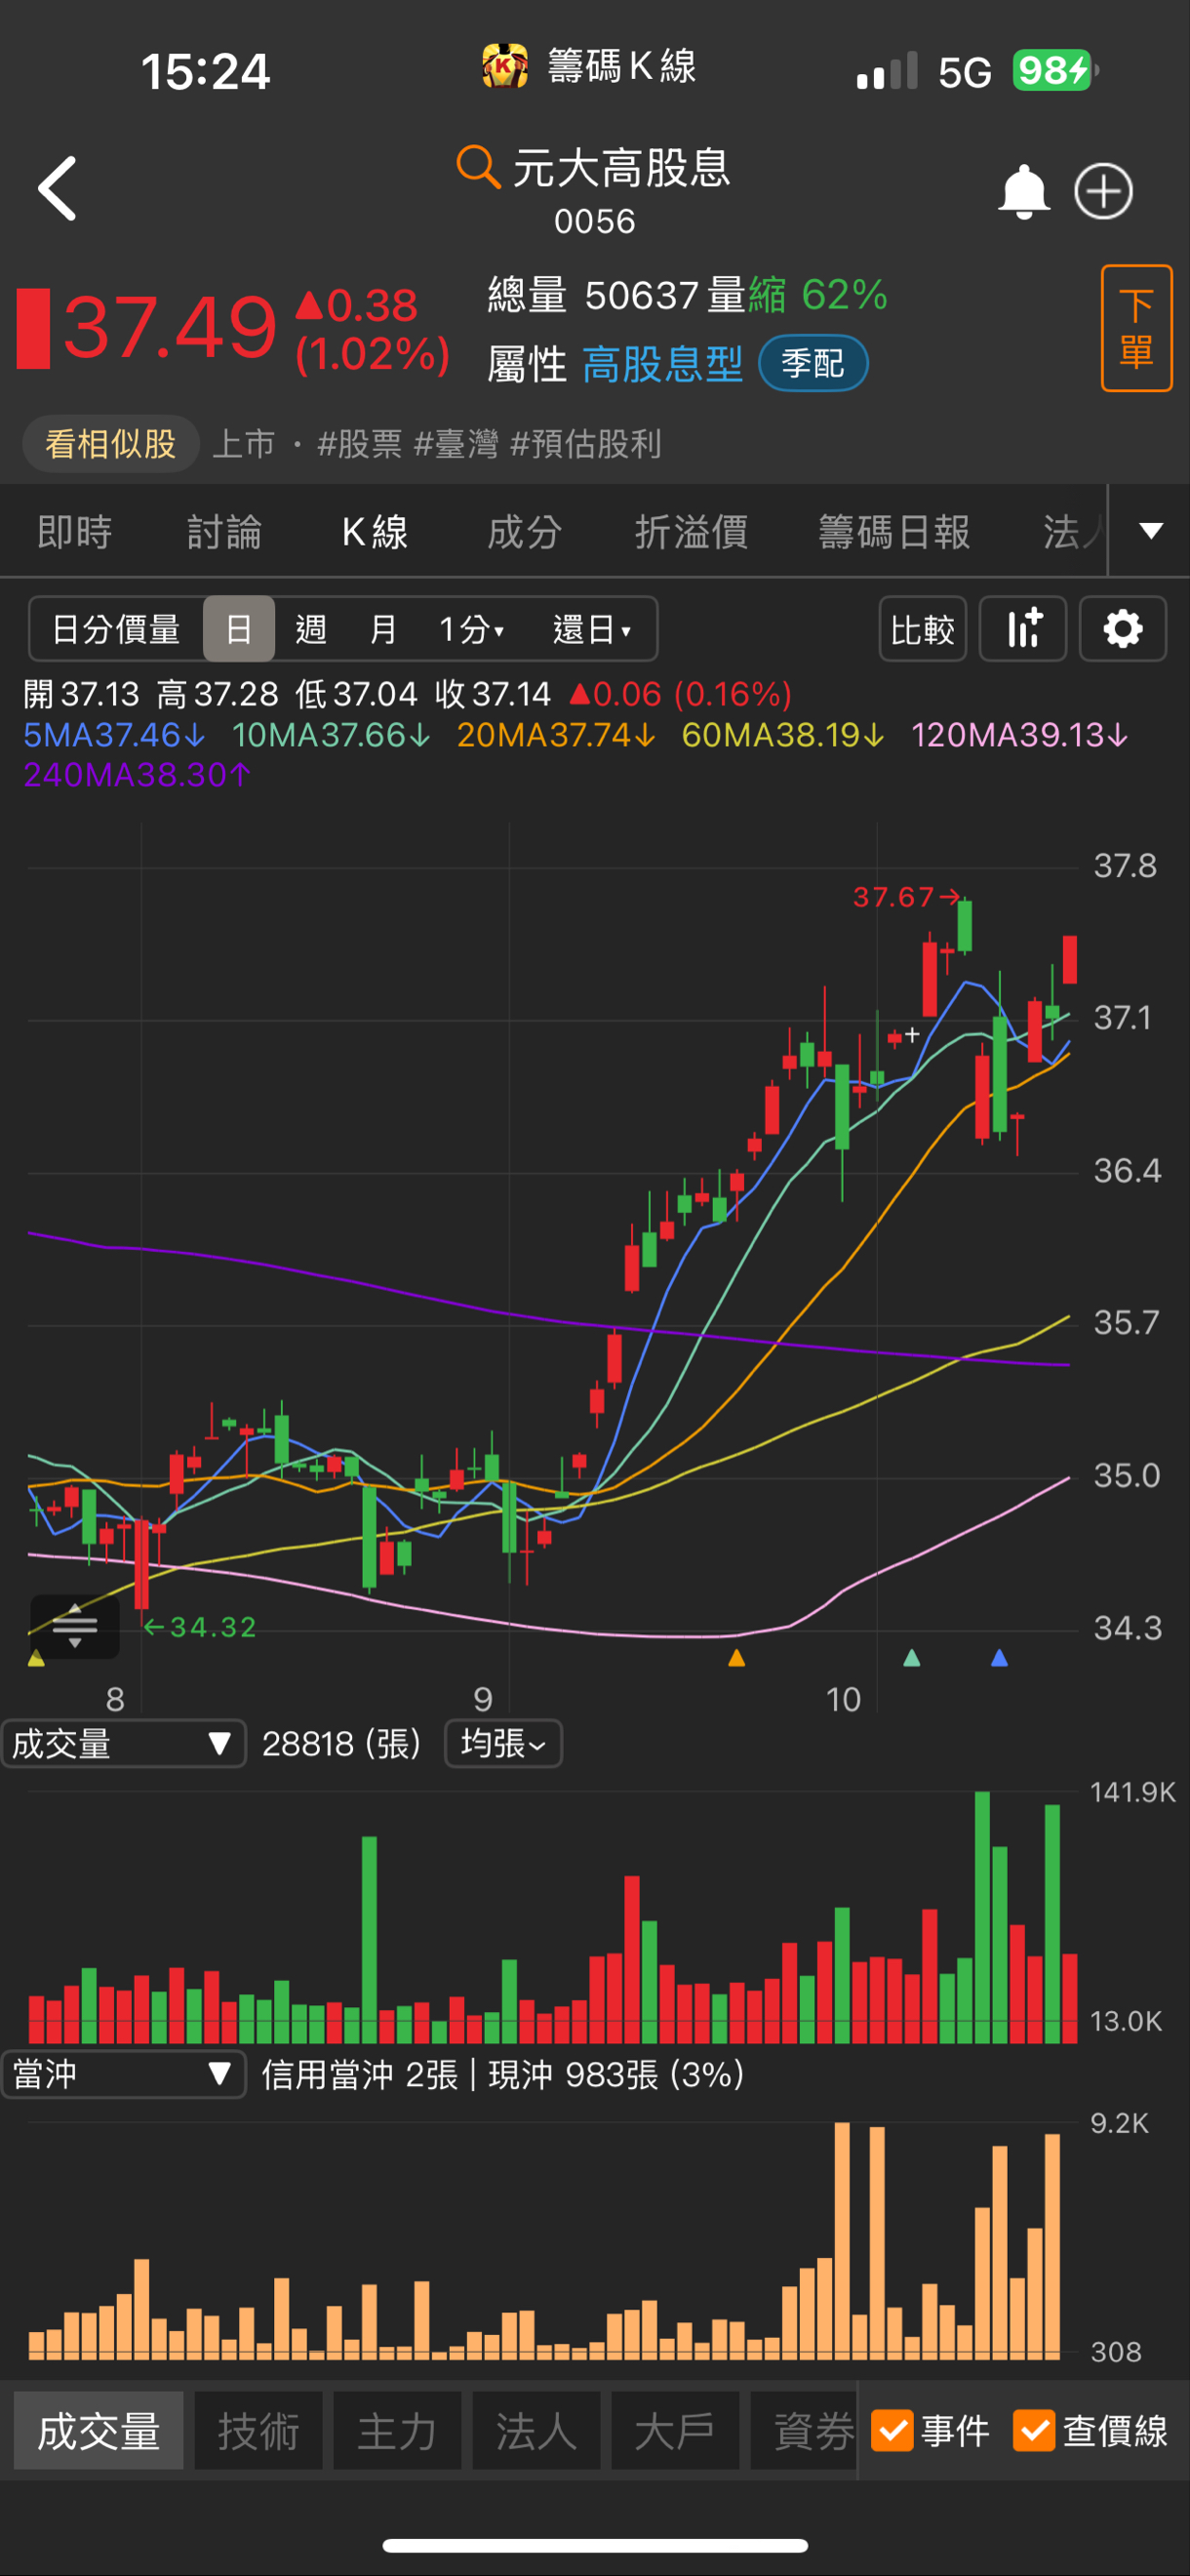Open price alert bell icon
This screenshot has height=2576, width=1190.
pos(1023,191)
